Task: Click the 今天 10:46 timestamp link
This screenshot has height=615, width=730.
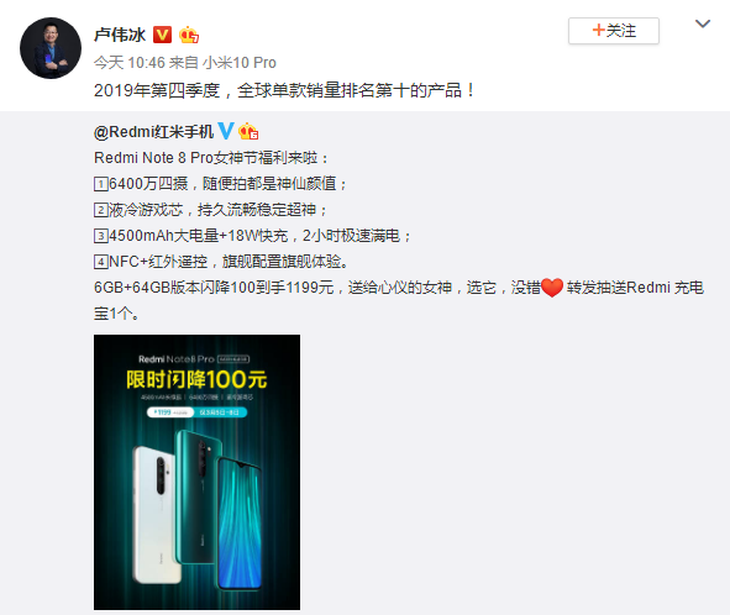Action: point(129,62)
